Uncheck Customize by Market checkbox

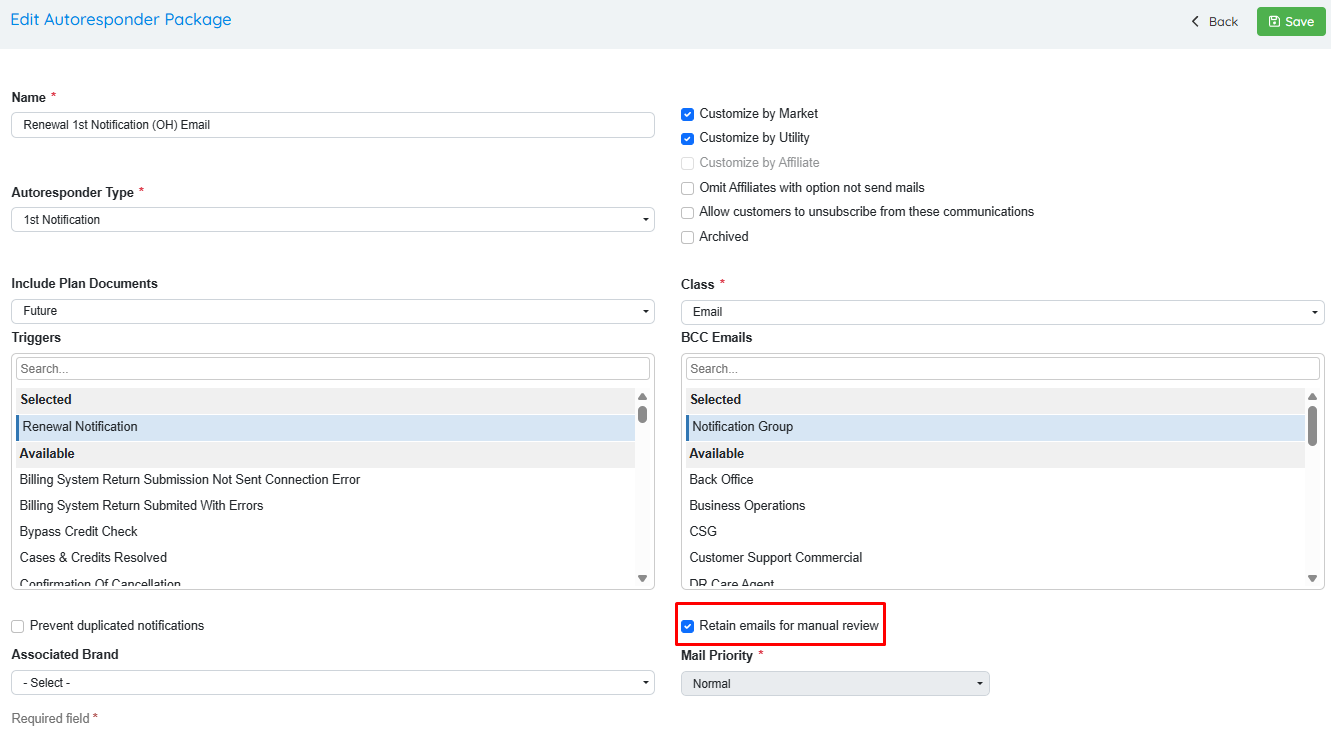tap(687, 115)
